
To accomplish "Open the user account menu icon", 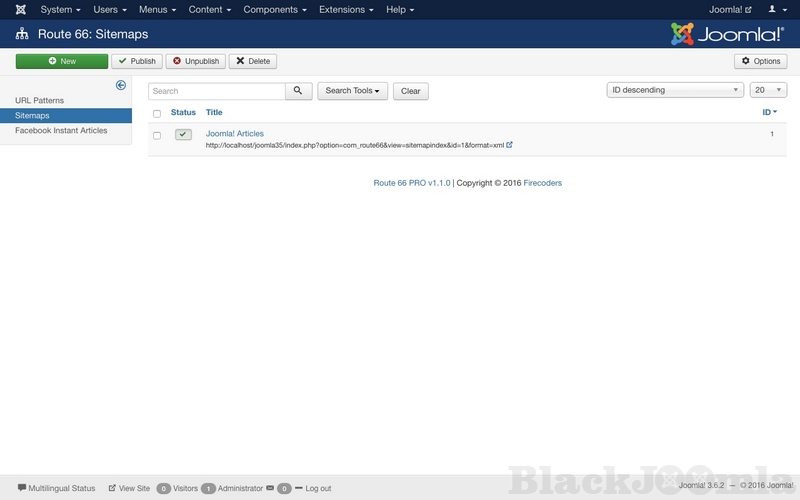I will [x=775, y=10].
